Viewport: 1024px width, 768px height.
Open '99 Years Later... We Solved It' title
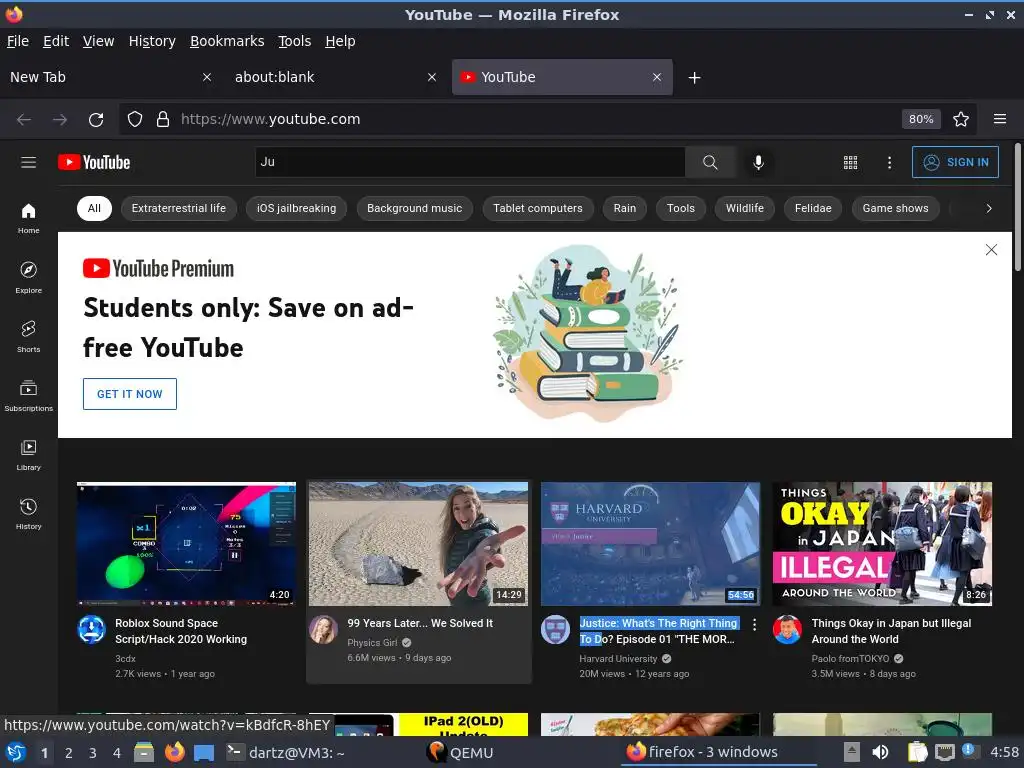pyautogui.click(x=420, y=623)
